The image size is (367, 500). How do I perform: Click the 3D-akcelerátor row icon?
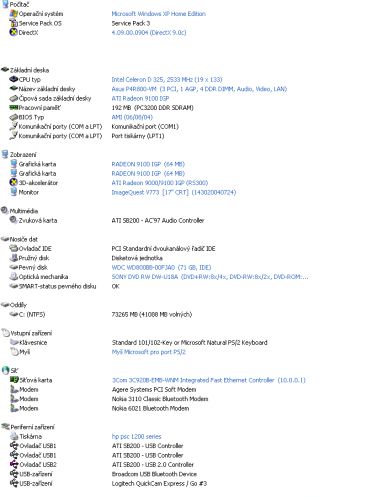coord(14,183)
